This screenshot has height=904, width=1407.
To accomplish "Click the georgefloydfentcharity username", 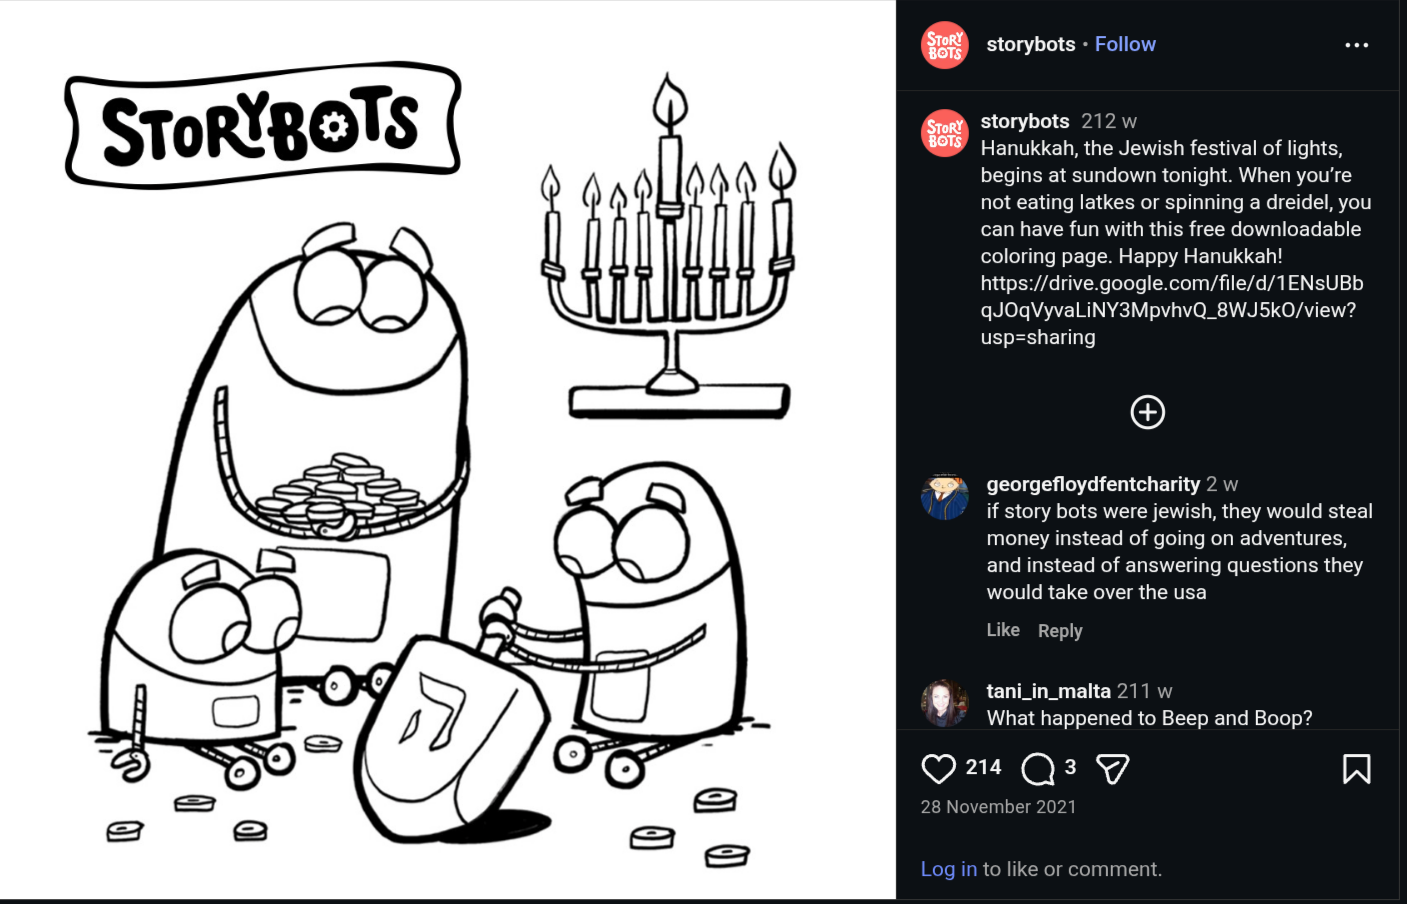I will (x=1093, y=484).
